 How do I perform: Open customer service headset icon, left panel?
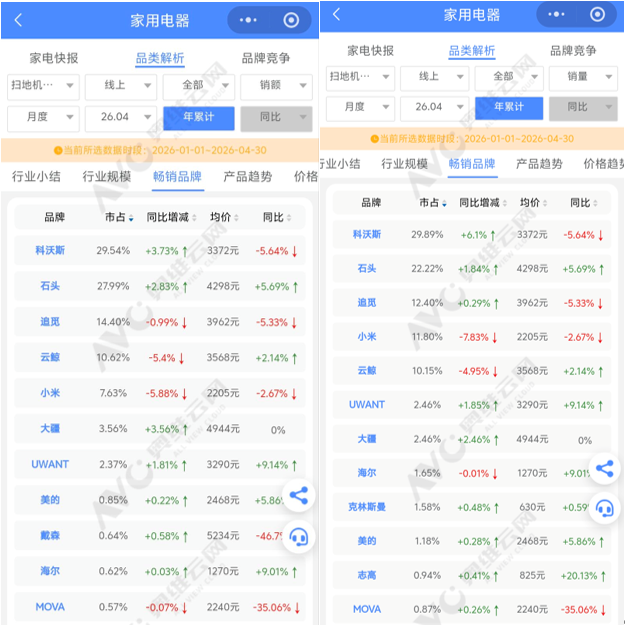click(299, 537)
